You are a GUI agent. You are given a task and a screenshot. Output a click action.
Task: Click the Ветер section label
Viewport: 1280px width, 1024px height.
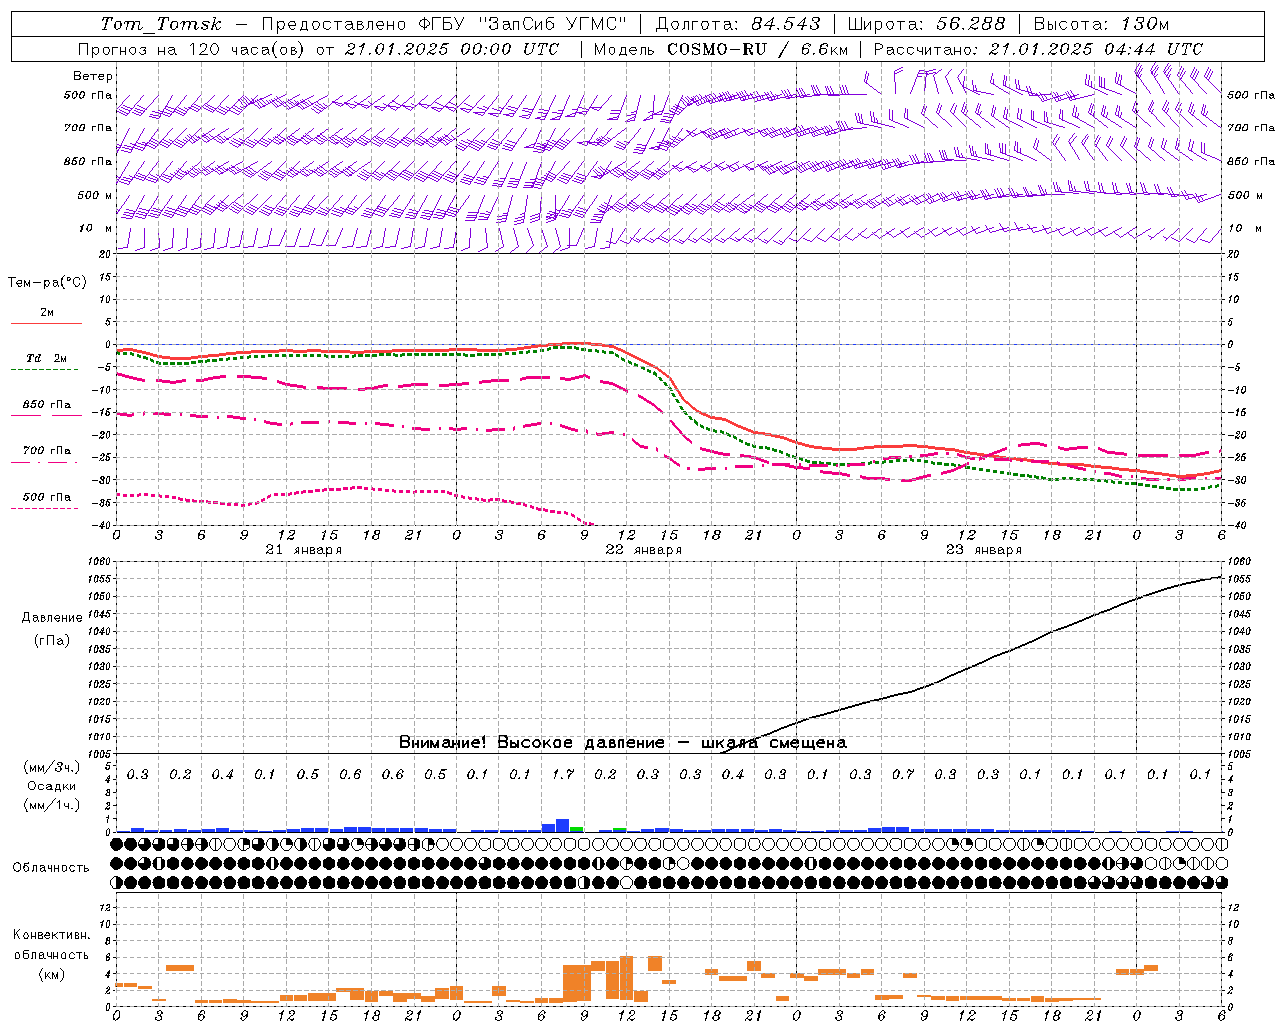coord(93,76)
